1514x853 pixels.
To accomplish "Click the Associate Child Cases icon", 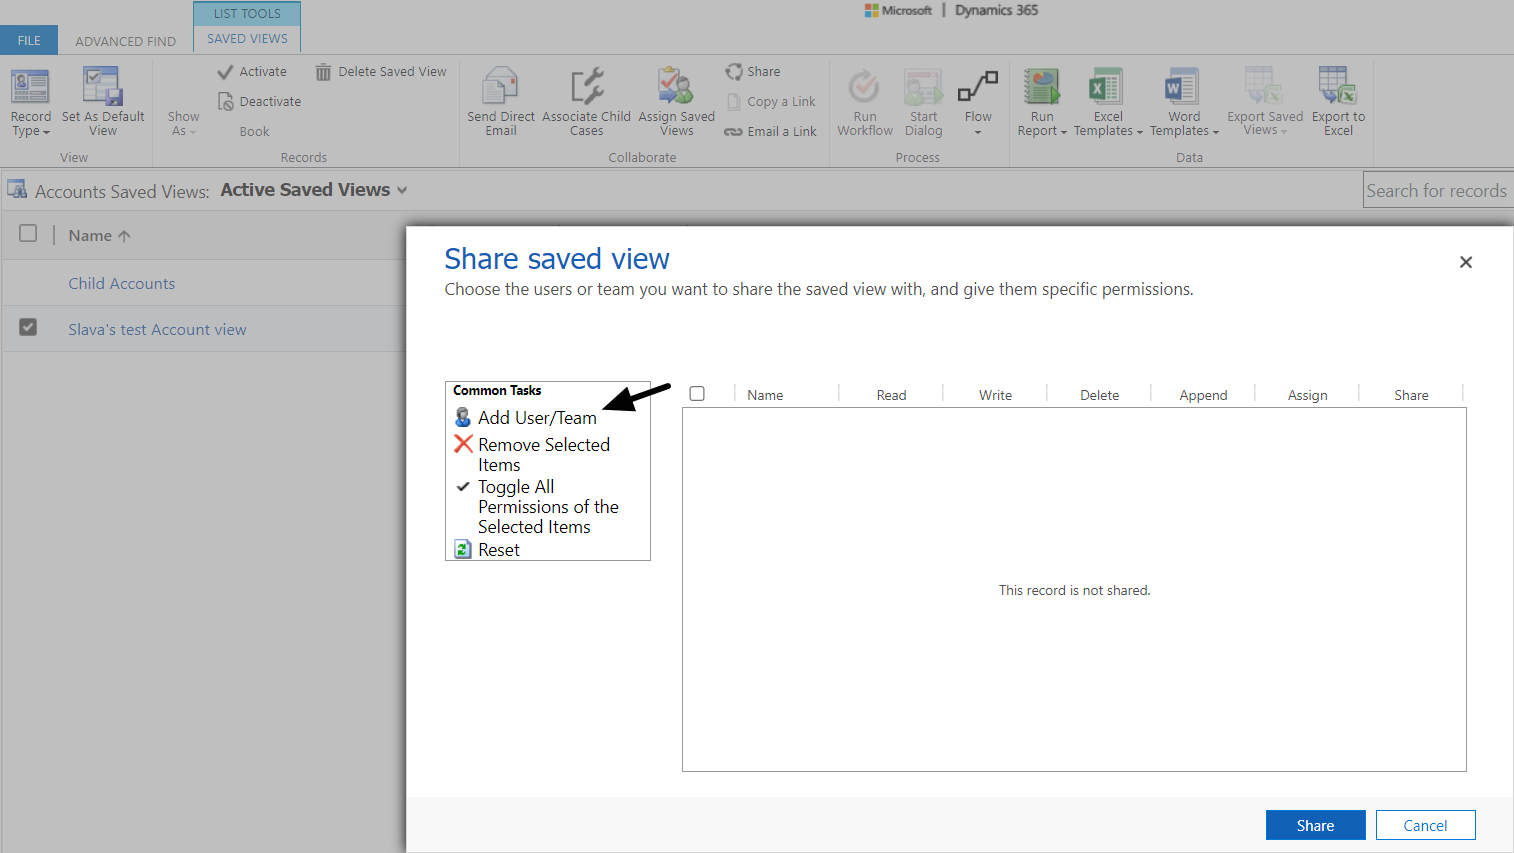I will click(x=586, y=87).
